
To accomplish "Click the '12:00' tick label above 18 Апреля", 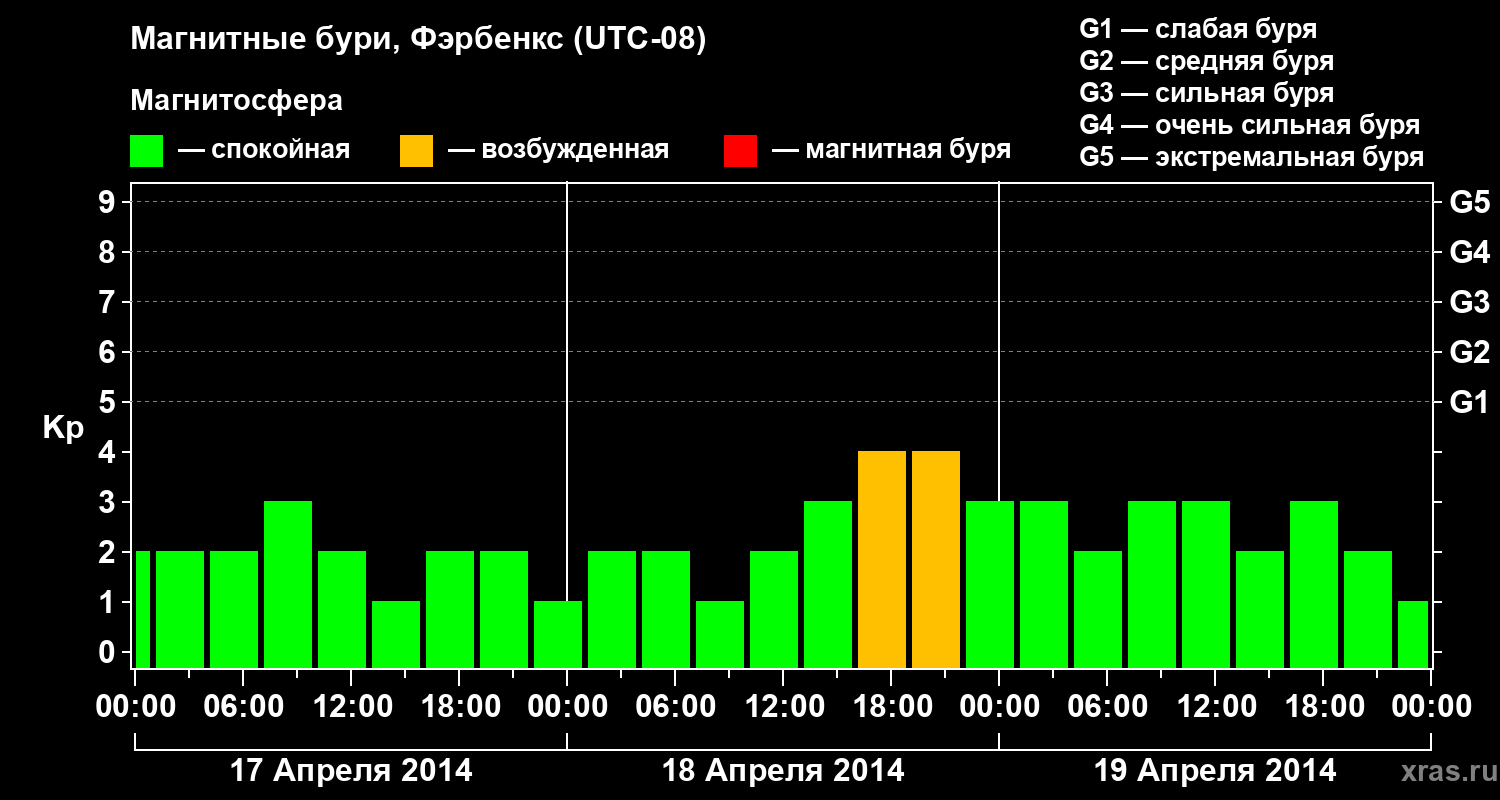I will pos(783,706).
